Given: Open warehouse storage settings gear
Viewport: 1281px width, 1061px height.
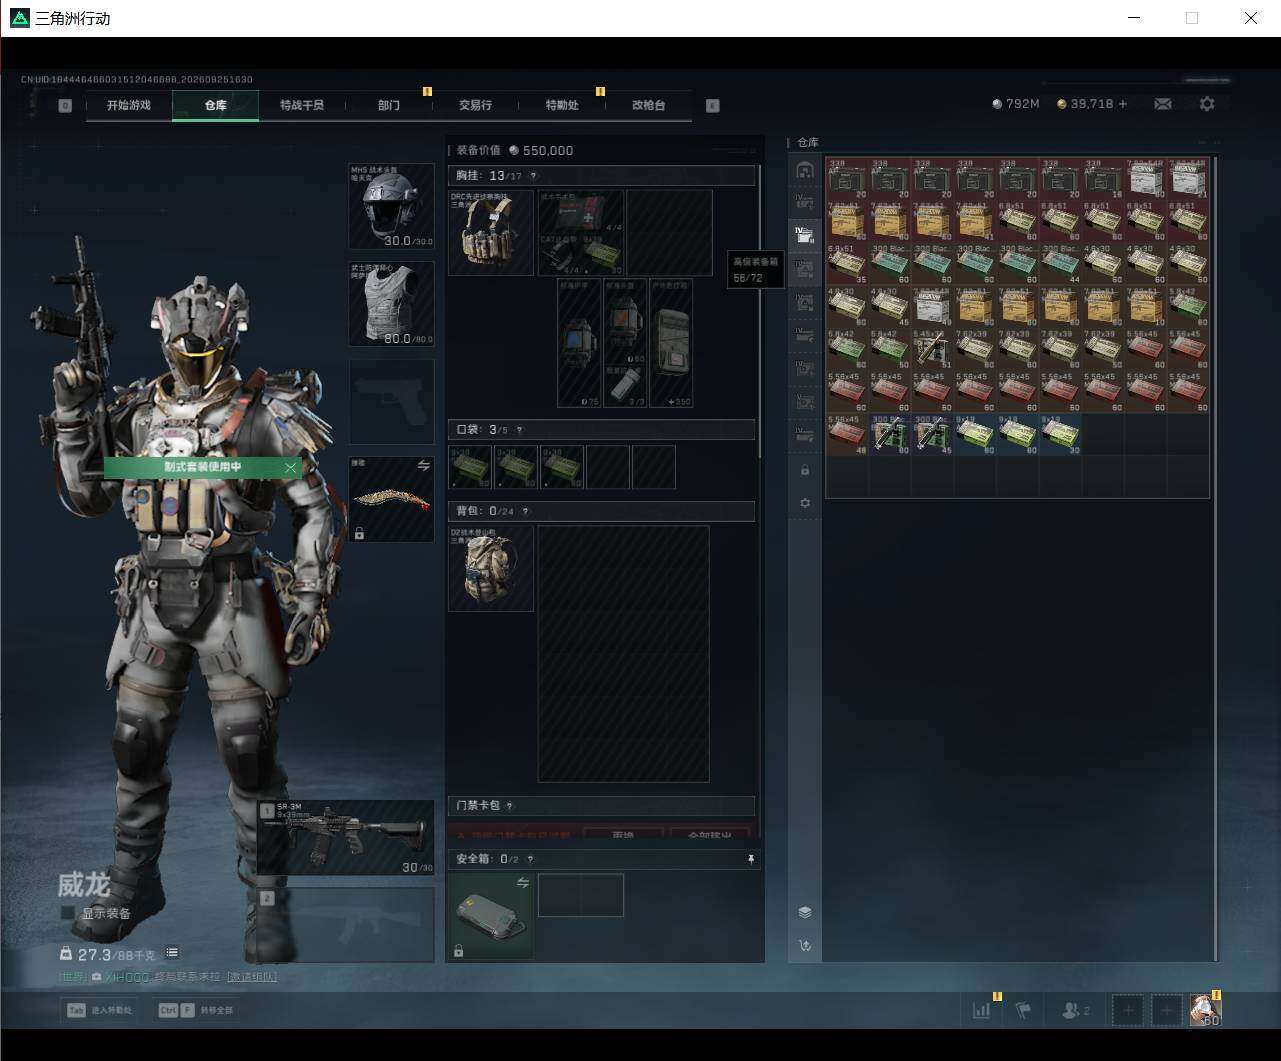Looking at the screenshot, I should coord(805,503).
